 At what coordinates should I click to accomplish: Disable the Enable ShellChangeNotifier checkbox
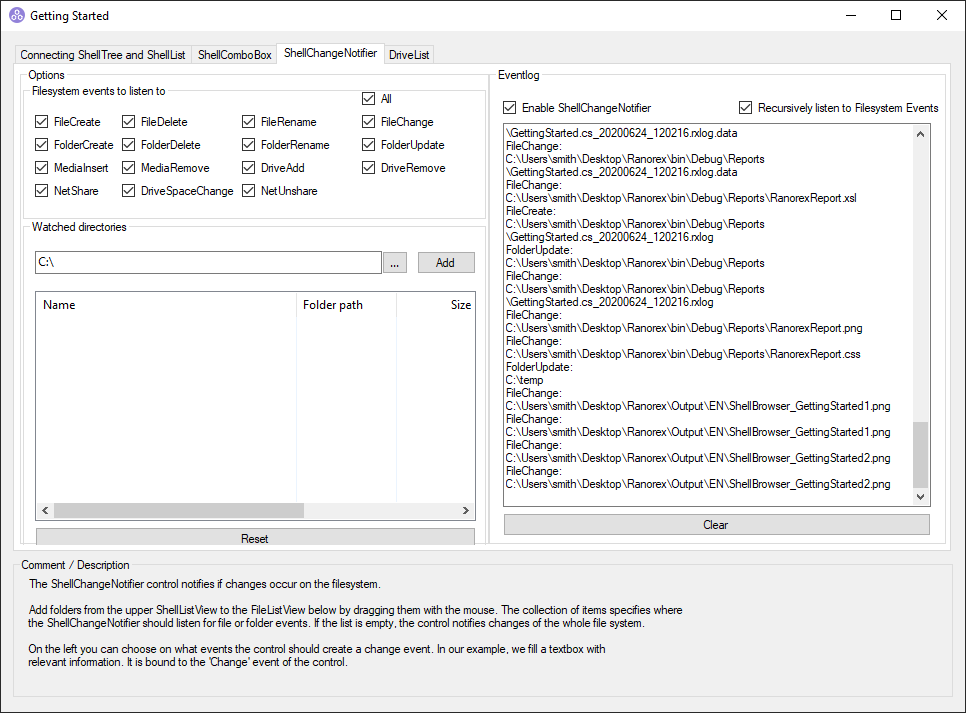tap(511, 108)
